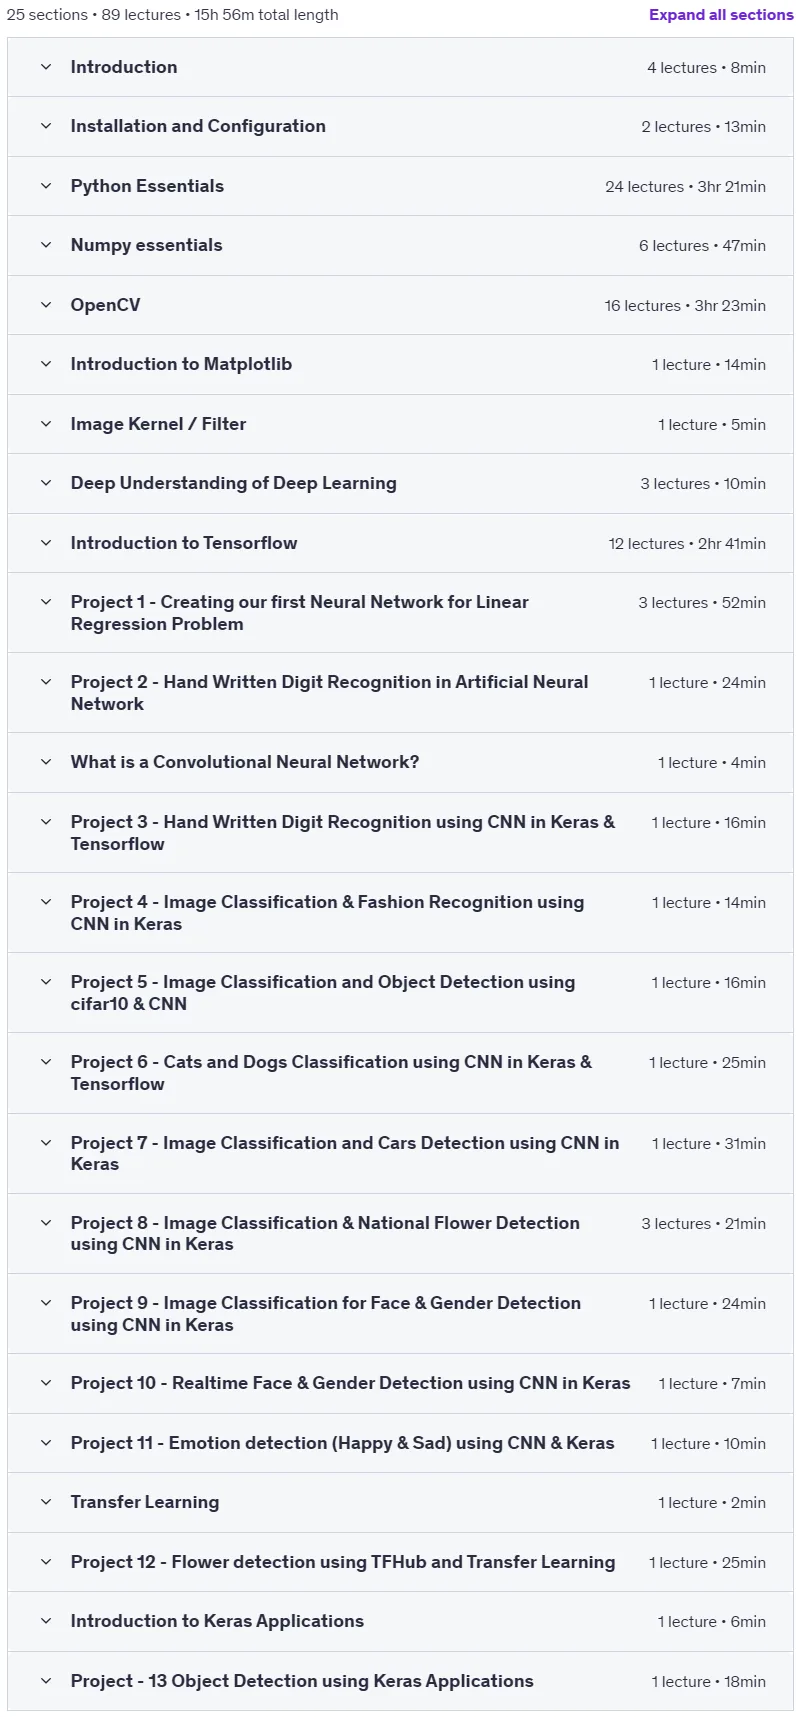Open Project 7 Cars Detection section

[x=400, y=1153]
